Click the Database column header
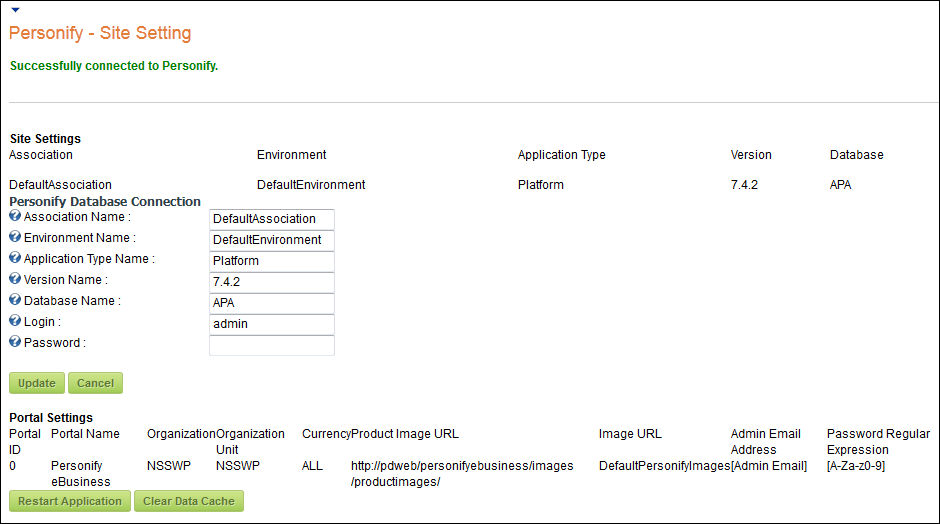 857,155
